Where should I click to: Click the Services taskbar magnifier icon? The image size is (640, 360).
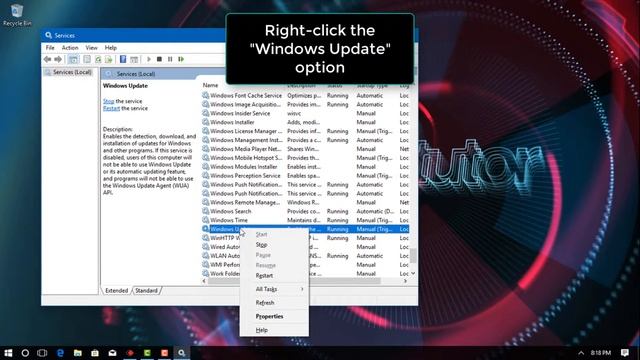click(x=182, y=353)
